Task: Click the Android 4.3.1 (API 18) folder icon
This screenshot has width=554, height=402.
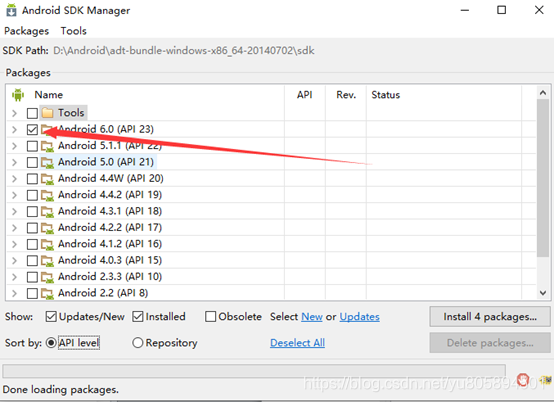Action: tap(47, 211)
